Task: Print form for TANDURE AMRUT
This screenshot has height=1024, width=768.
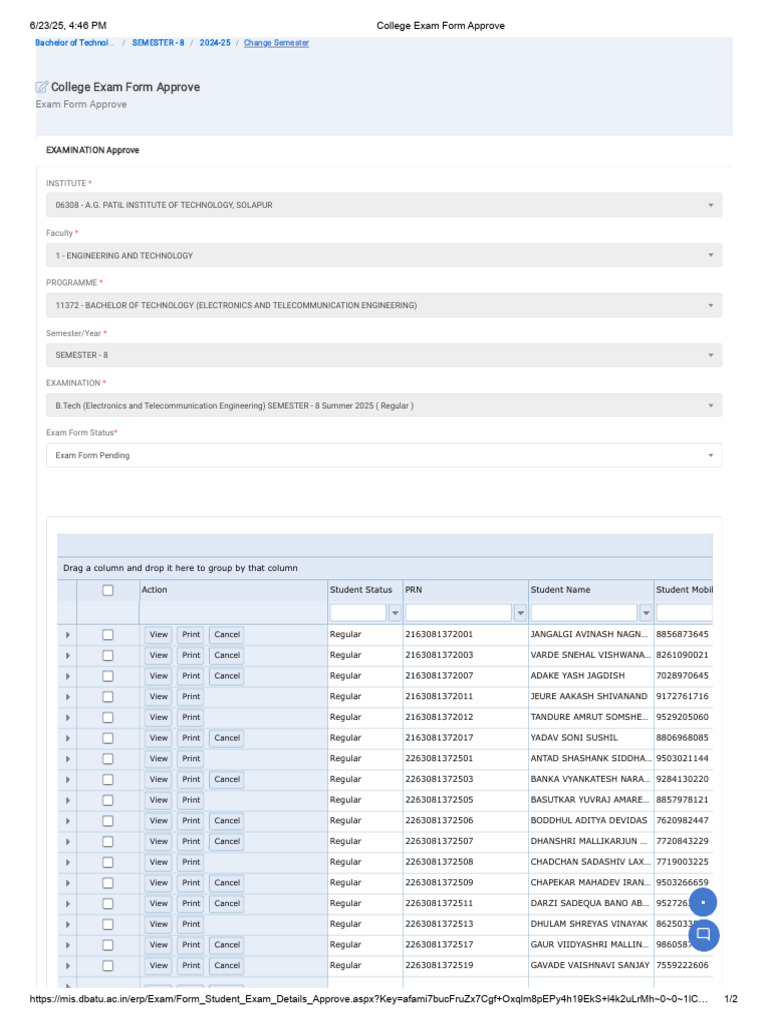Action: tap(191, 717)
